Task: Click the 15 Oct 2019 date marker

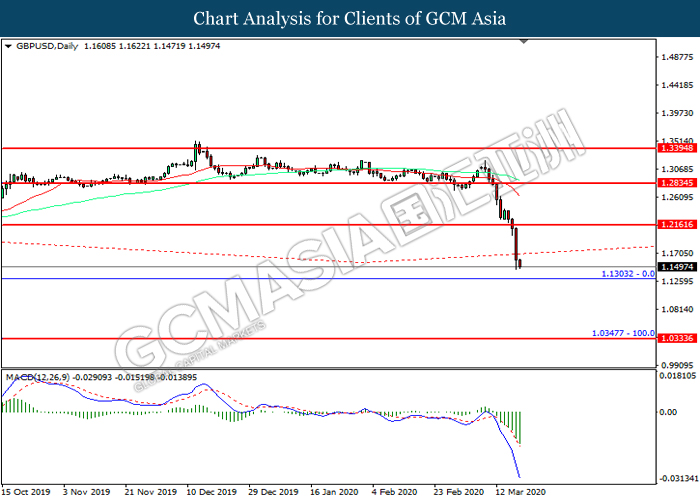Action: pyautogui.click(x=26, y=492)
